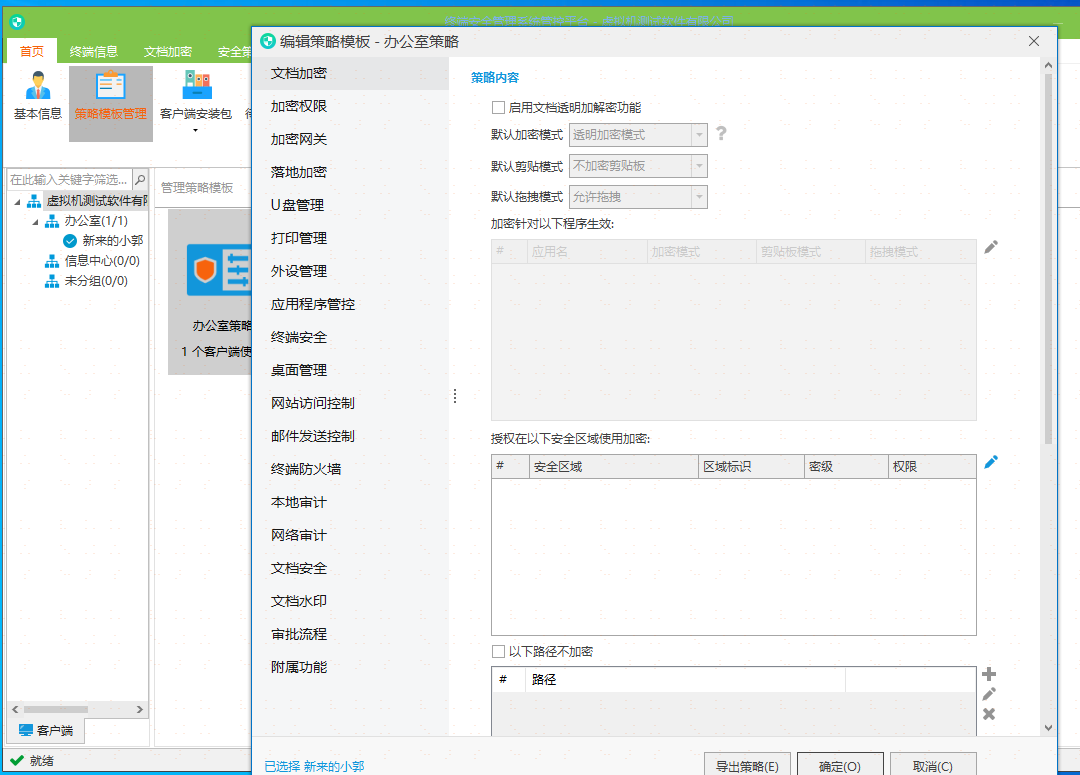
Task: Toggle 以下路径不加密 checkbox
Action: click(499, 652)
